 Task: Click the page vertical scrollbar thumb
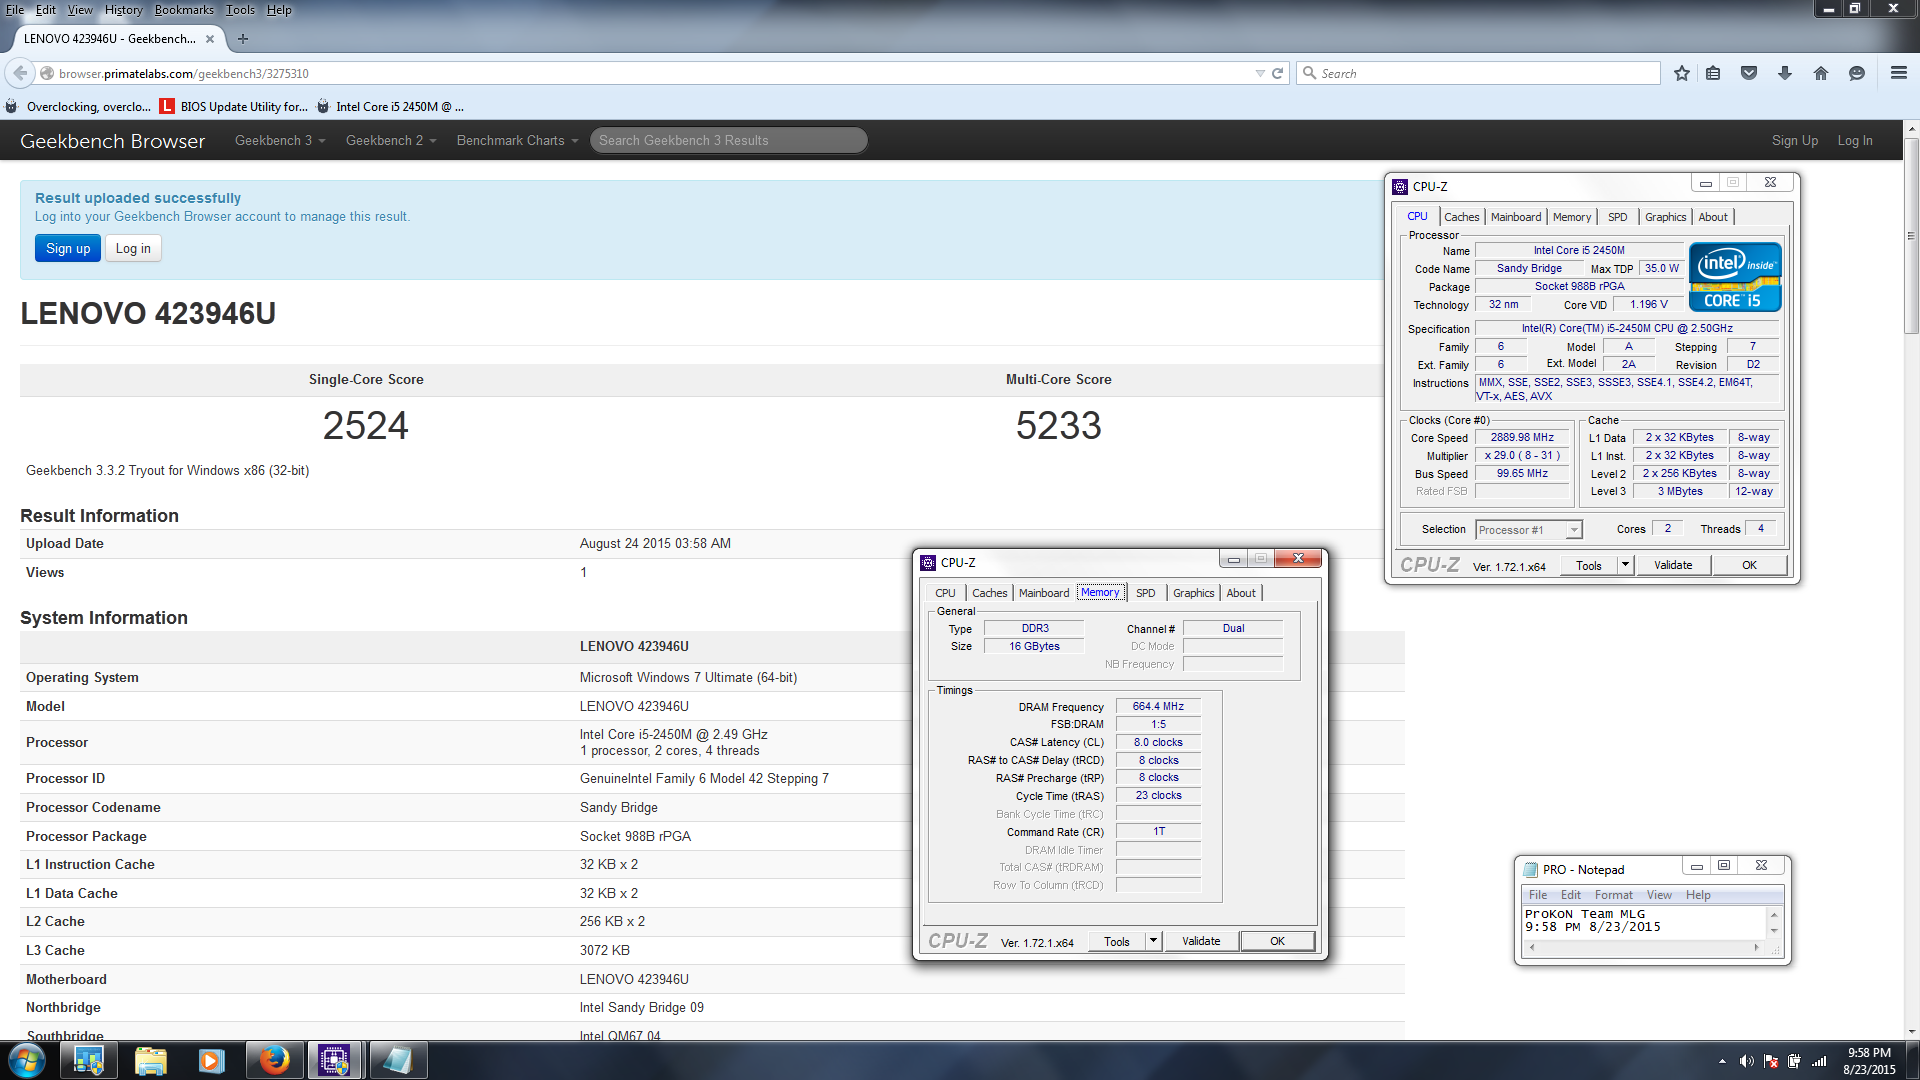point(1911,235)
